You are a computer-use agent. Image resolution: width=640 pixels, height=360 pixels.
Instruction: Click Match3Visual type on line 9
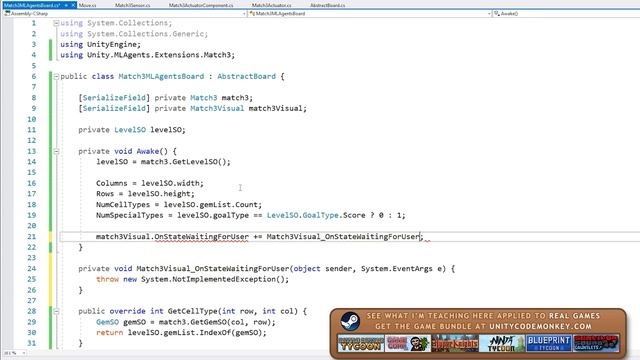pyautogui.click(x=217, y=108)
